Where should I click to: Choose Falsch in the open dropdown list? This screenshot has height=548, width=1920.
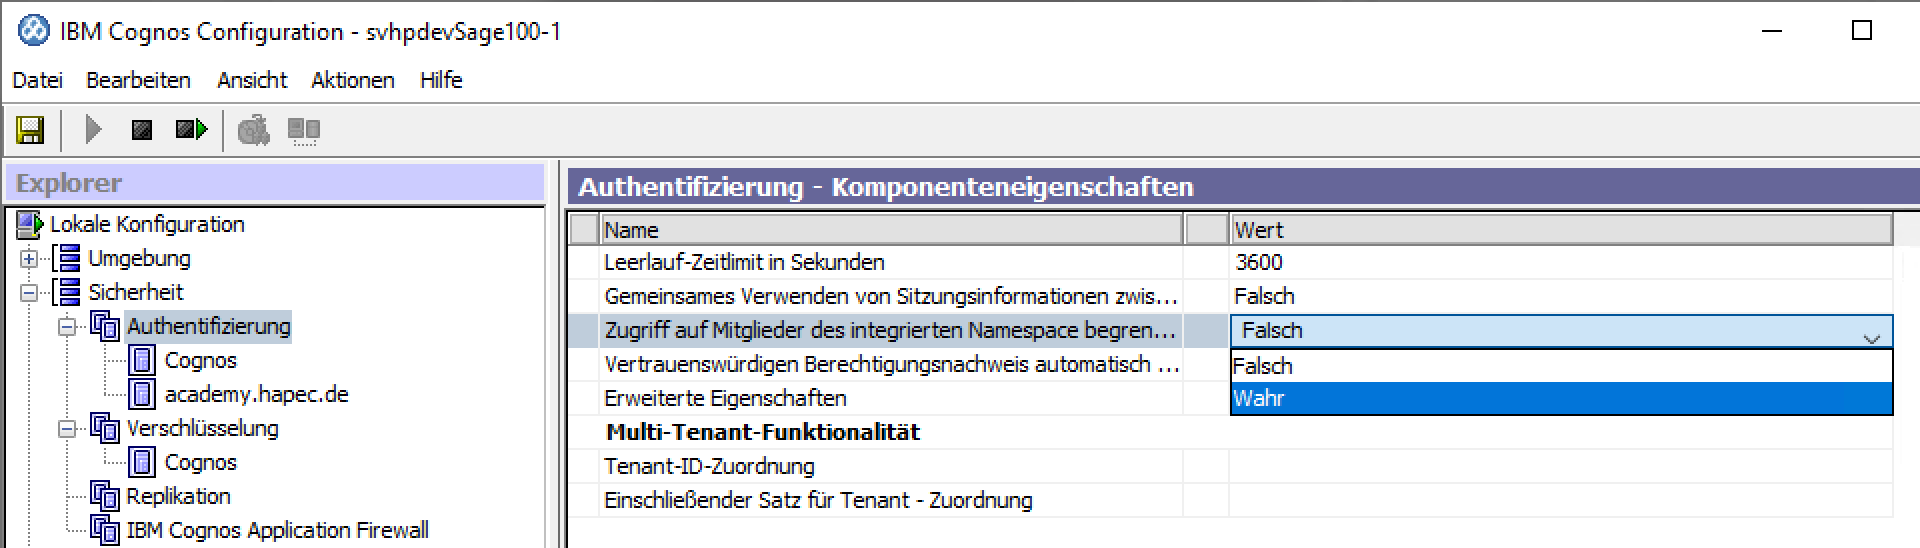[x=1560, y=366]
